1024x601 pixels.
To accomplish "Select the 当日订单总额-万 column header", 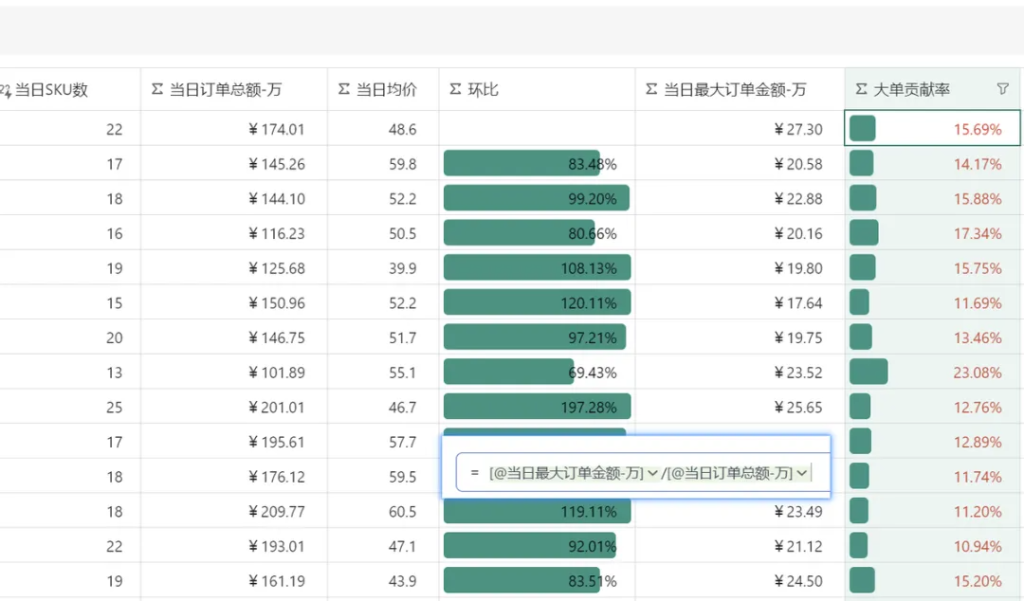I will (x=234, y=89).
